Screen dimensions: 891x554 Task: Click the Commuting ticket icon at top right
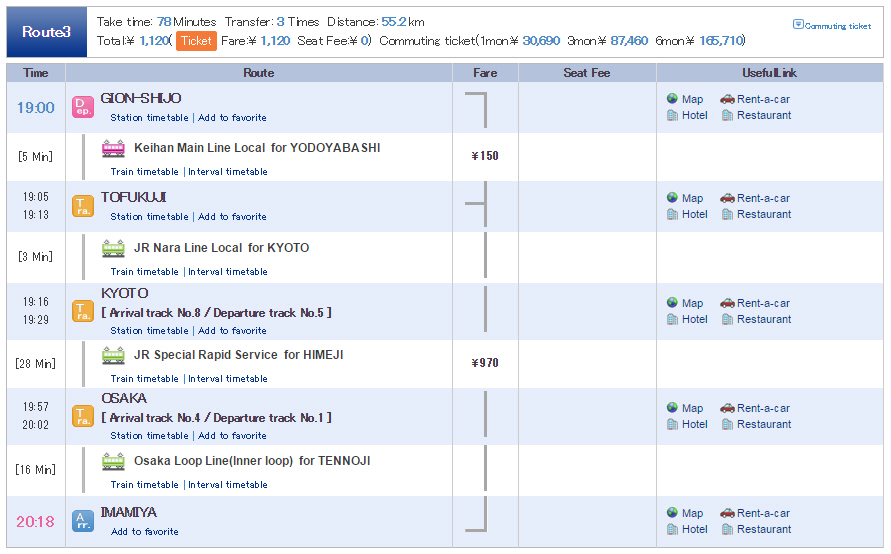[x=798, y=24]
